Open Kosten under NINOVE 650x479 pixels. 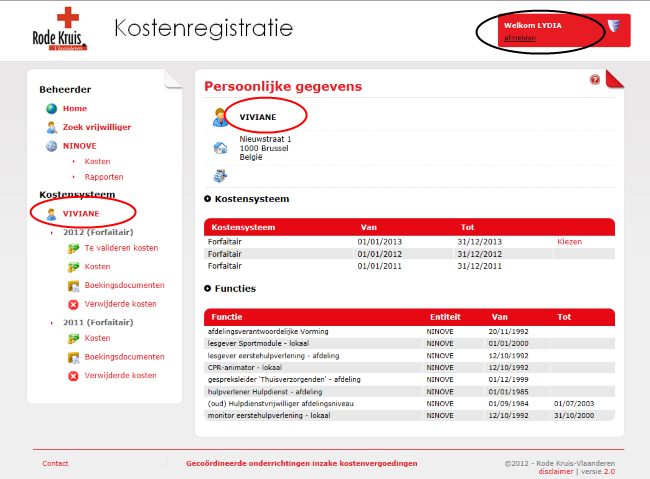tap(97, 161)
